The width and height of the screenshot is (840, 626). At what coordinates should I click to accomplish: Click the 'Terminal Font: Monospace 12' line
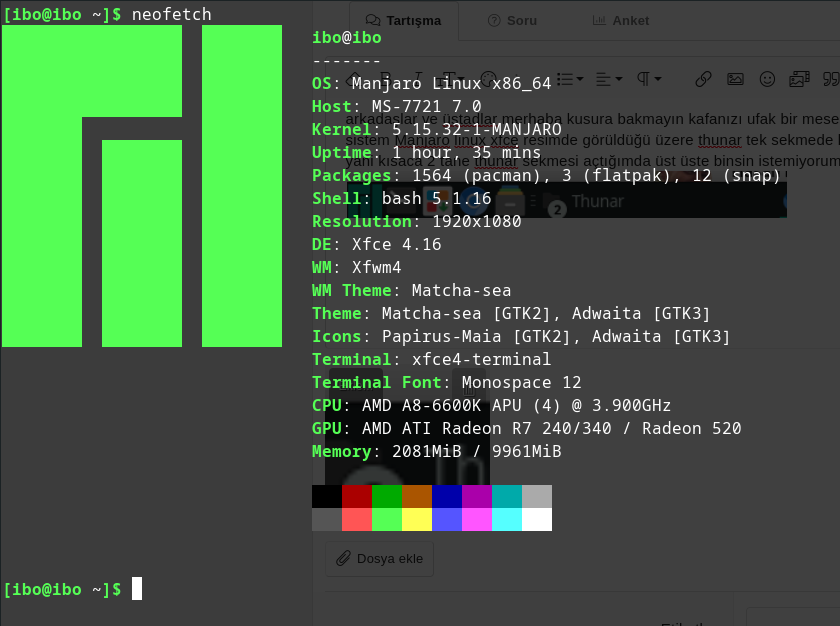pos(447,383)
